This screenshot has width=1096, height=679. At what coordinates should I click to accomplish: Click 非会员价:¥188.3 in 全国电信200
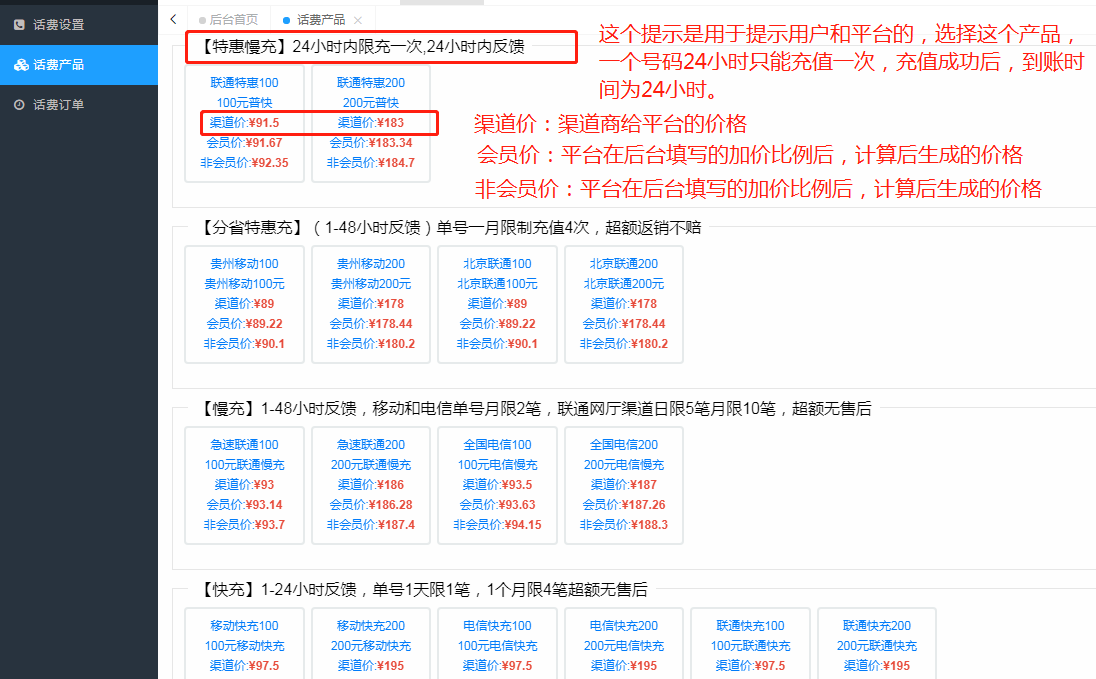[x=623, y=525]
